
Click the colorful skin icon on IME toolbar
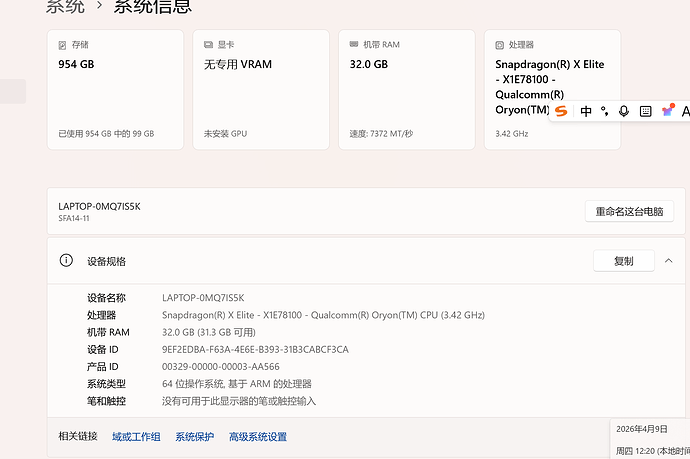tap(668, 110)
